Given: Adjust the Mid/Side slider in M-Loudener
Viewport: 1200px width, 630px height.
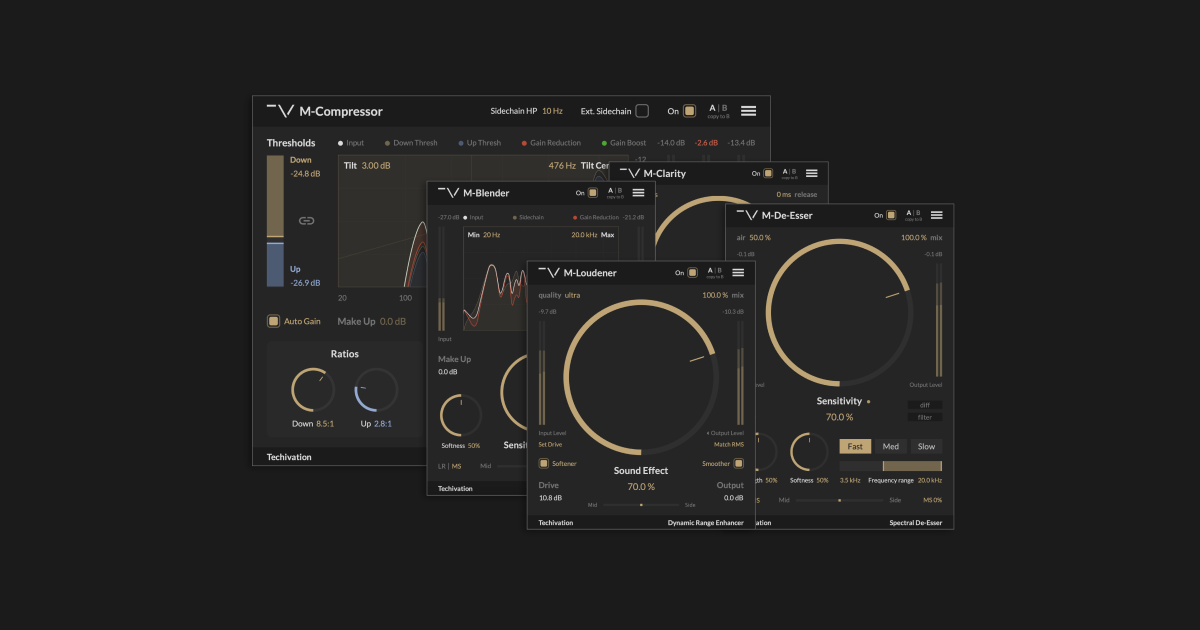Looking at the screenshot, I should point(641,505).
